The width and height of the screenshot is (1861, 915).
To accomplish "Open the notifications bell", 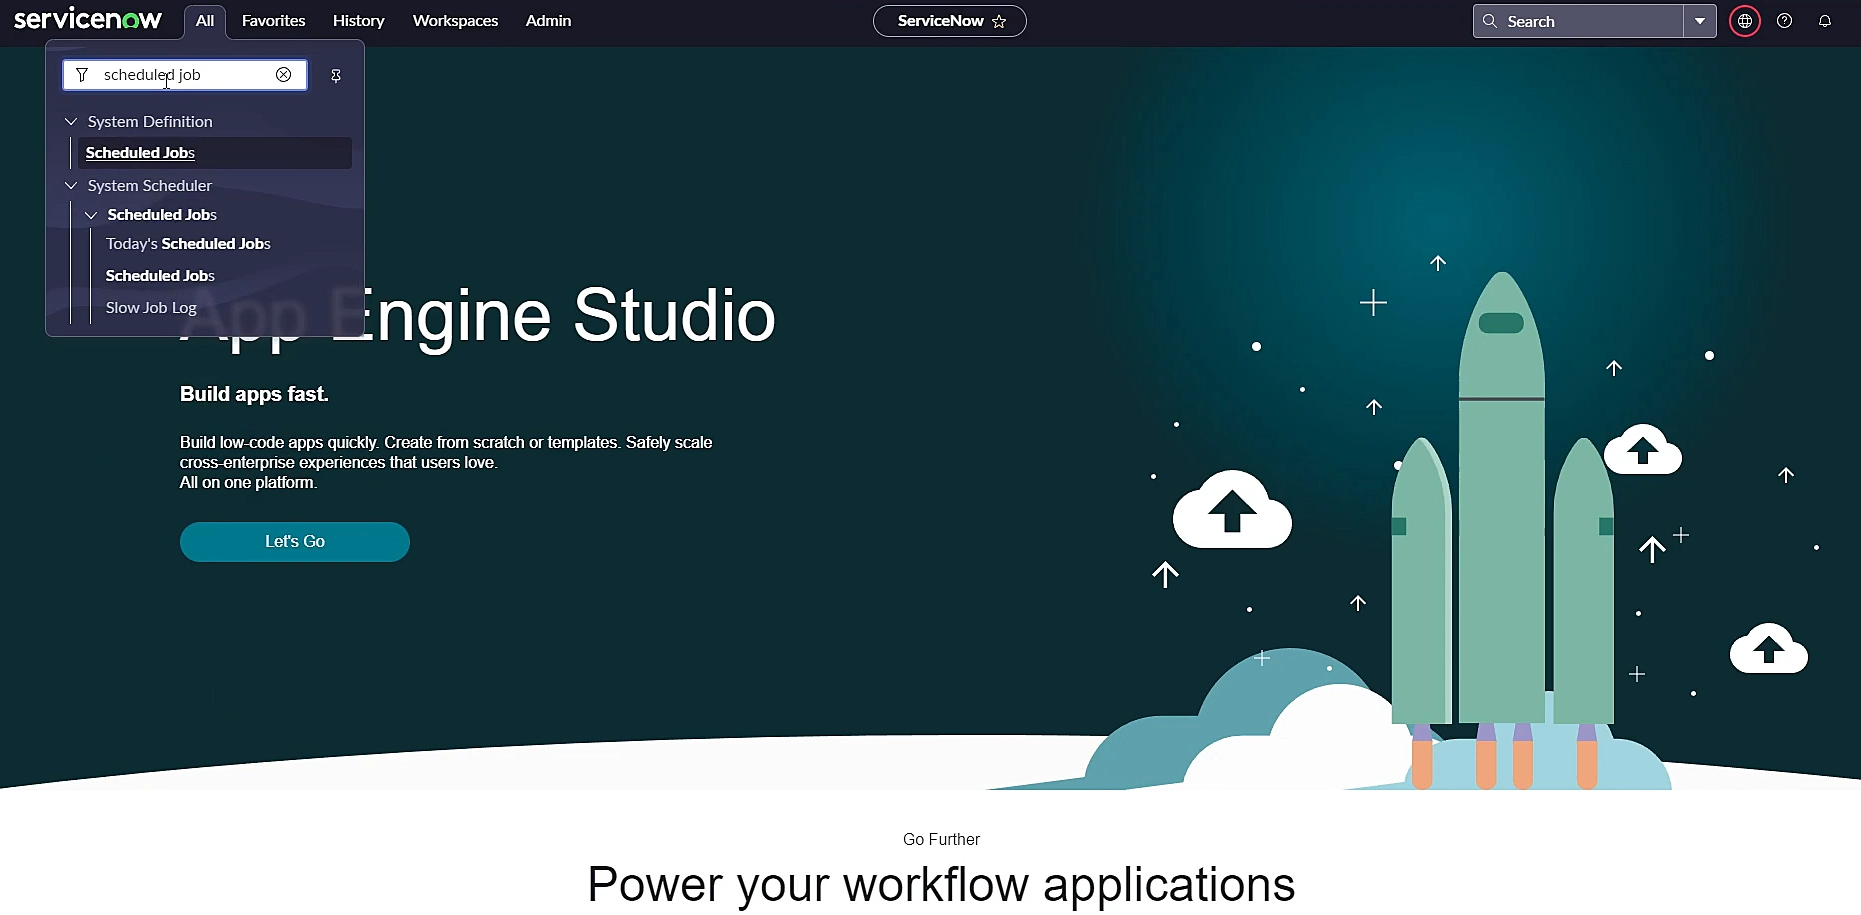I will point(1825,21).
